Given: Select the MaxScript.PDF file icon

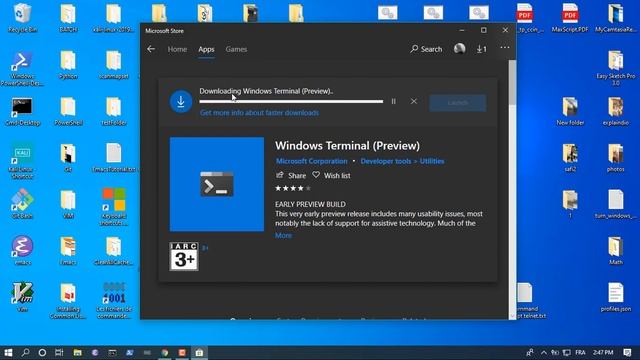Looking at the screenshot, I should [570, 18].
